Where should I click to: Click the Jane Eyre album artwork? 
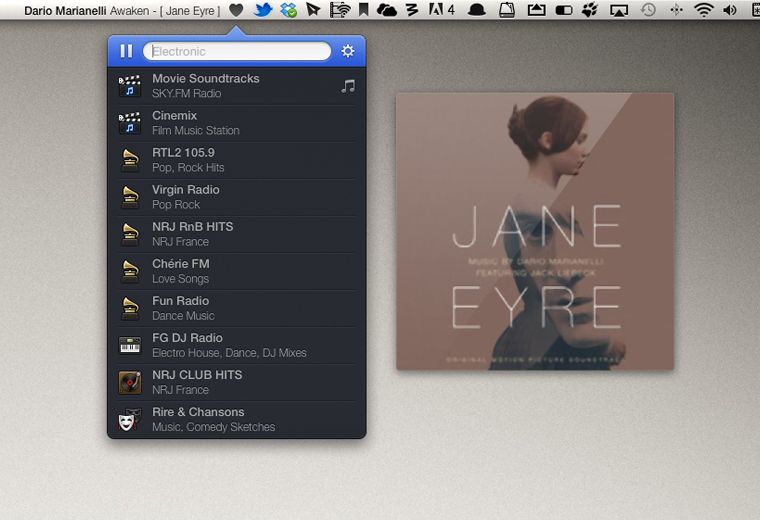pos(535,232)
